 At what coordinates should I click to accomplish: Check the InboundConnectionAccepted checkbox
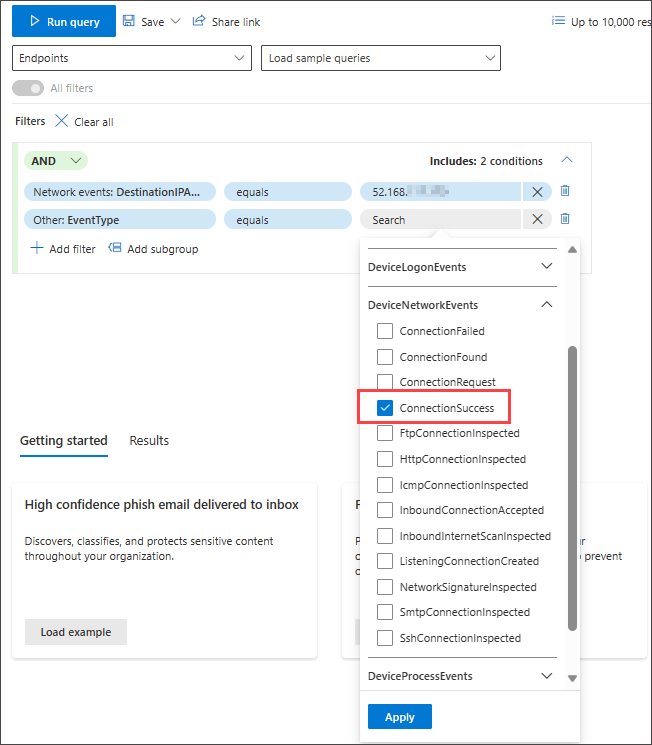tap(384, 510)
